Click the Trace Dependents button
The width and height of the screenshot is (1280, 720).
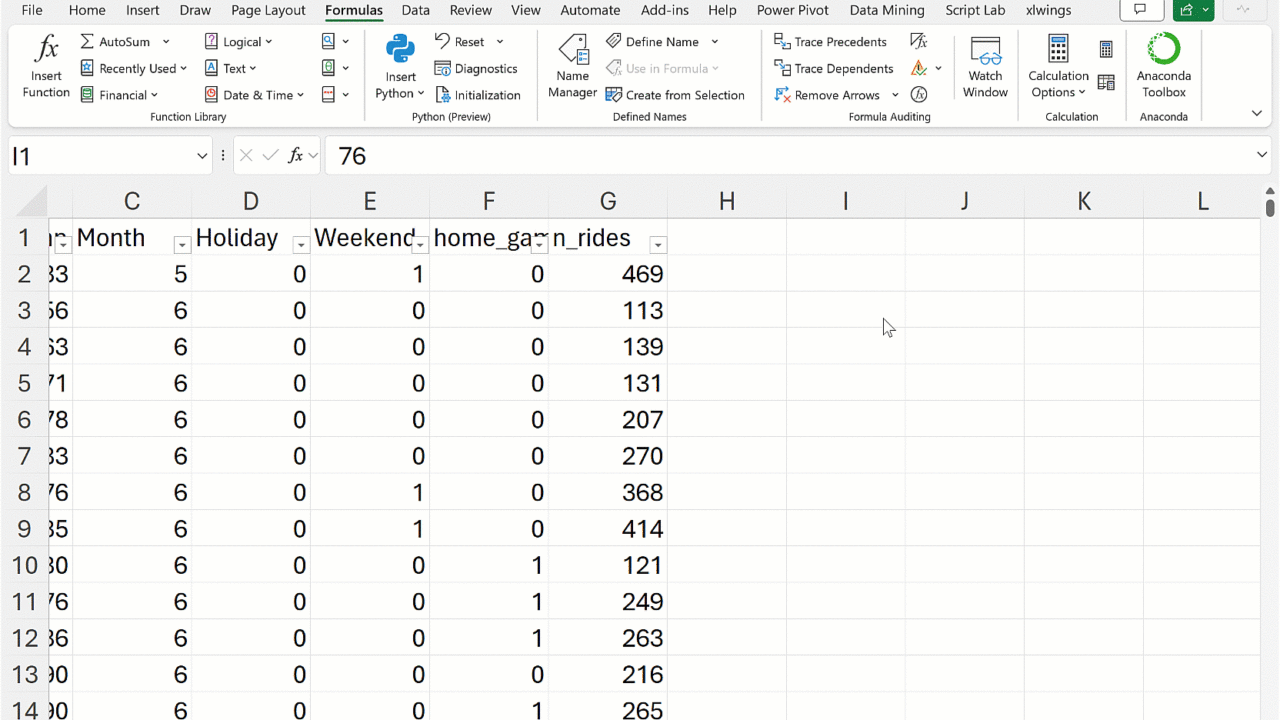[833, 69]
